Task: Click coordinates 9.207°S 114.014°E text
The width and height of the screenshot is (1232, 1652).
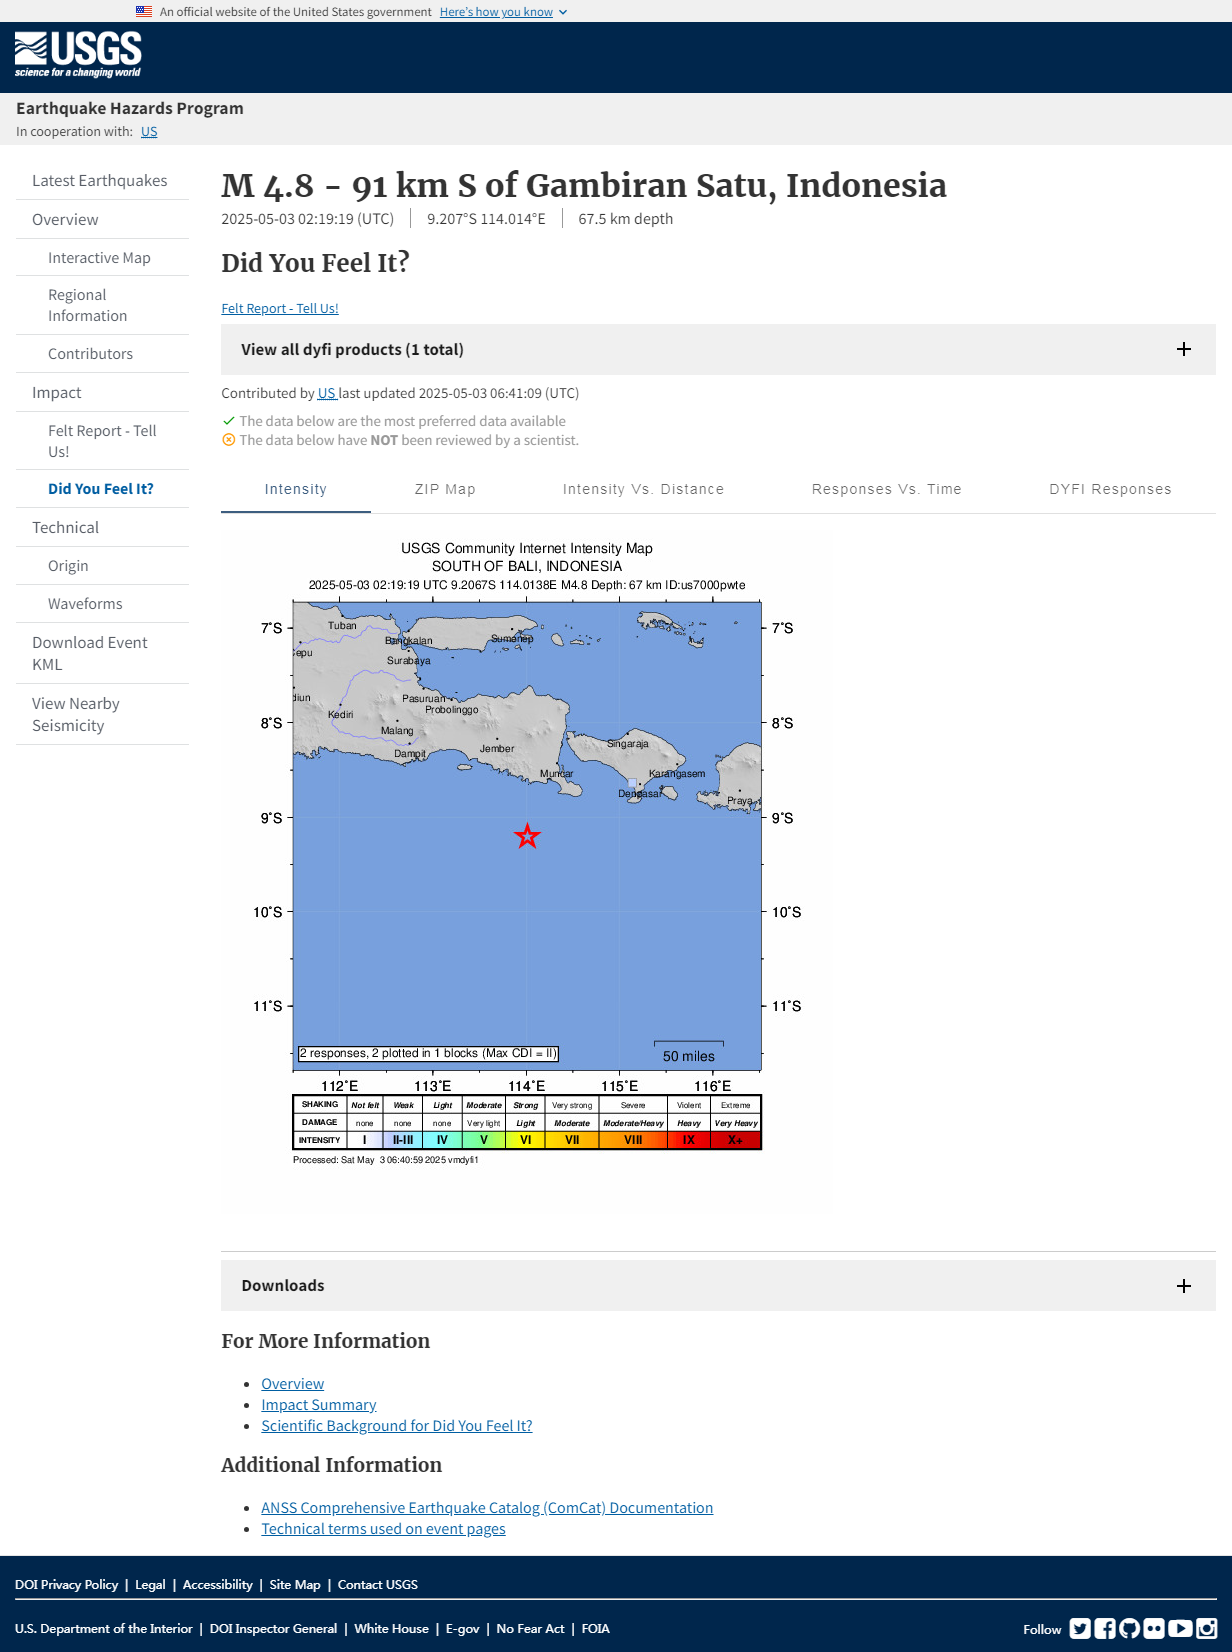Action: click(x=486, y=219)
